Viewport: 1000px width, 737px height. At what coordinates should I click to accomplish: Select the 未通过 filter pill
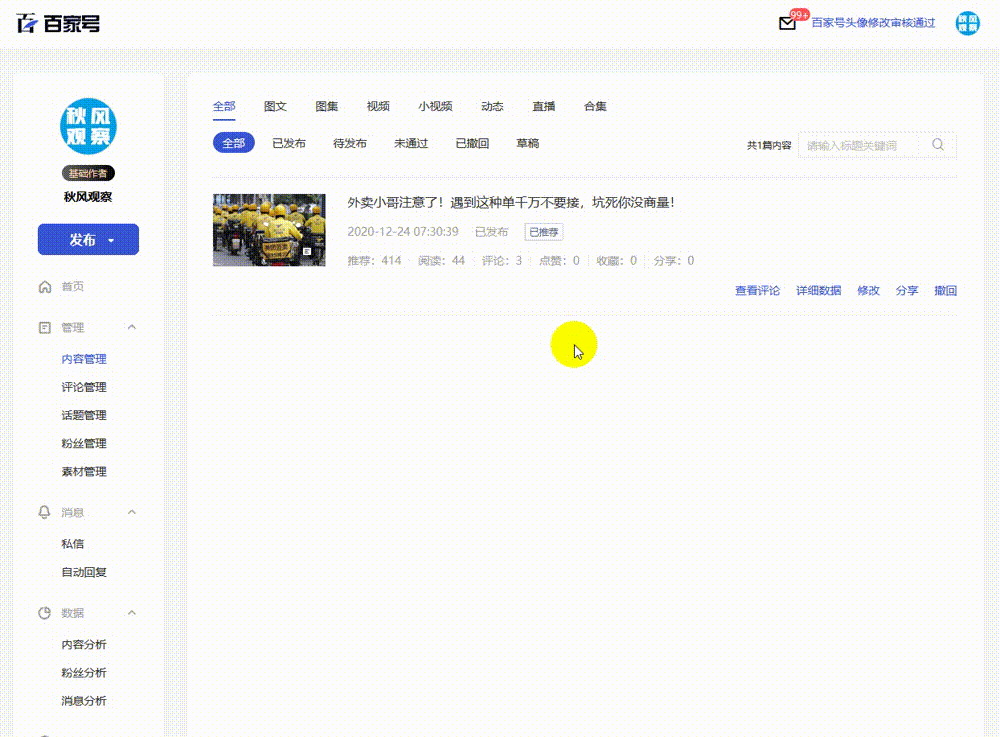pos(410,143)
